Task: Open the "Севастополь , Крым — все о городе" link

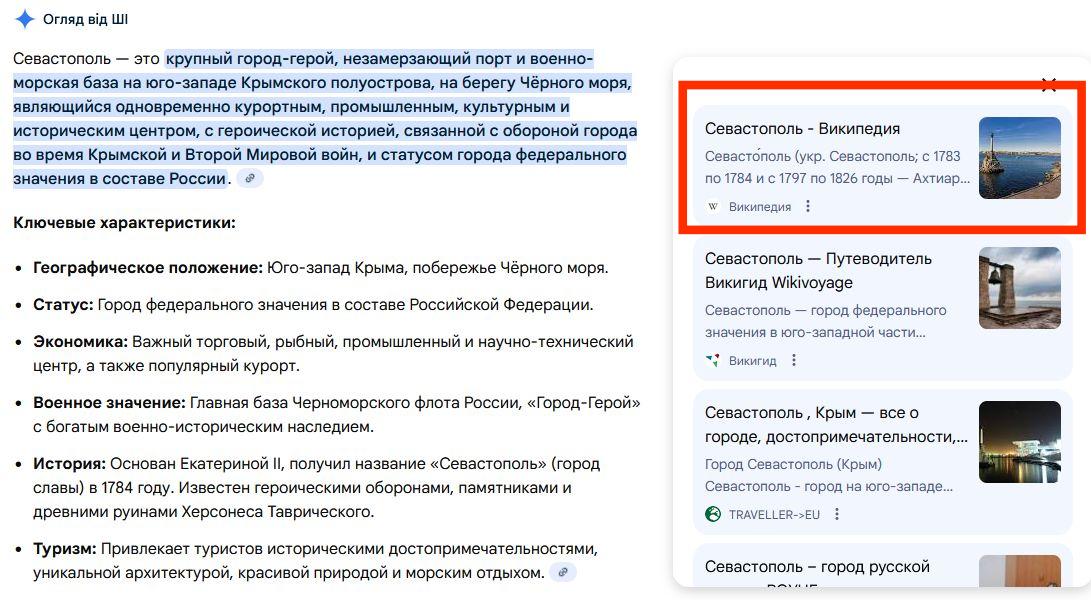Action: click(x=836, y=425)
